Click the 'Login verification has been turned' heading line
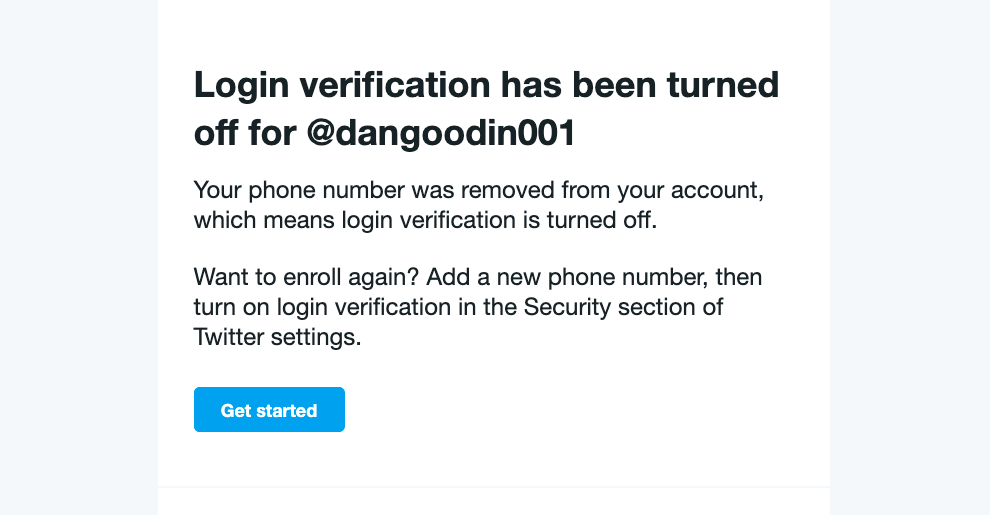Screen dimensions: 990x515 486,85
